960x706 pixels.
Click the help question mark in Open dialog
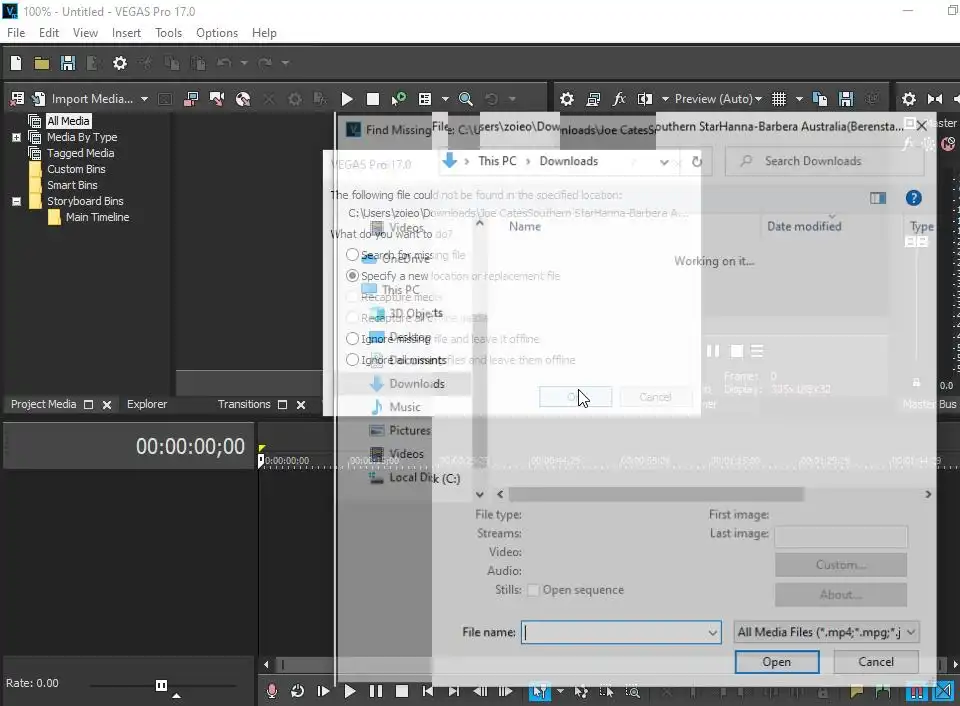tap(913, 198)
